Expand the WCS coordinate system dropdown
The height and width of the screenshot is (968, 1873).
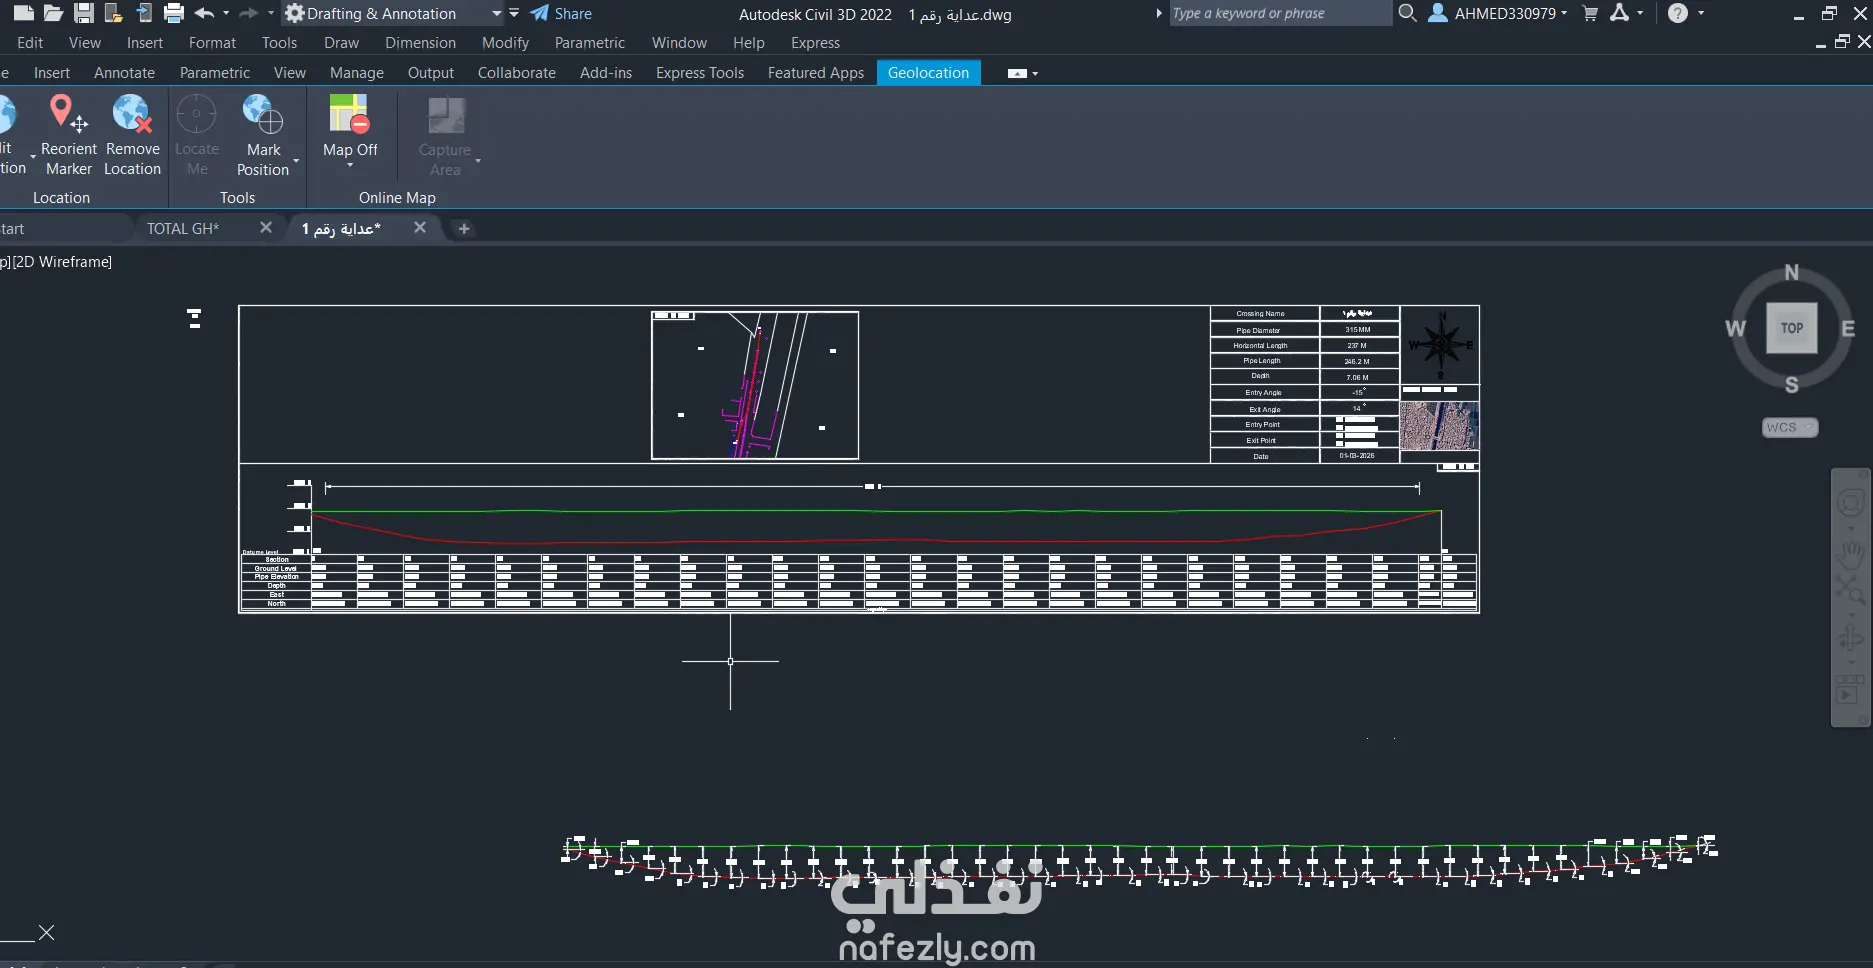click(x=1789, y=427)
